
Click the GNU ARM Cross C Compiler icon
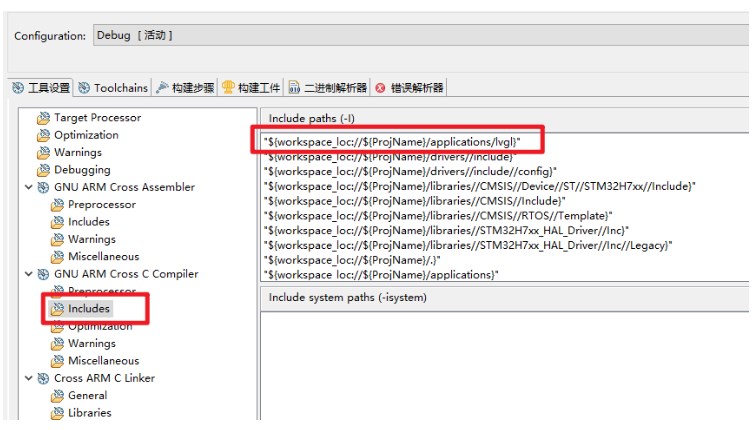point(43,274)
